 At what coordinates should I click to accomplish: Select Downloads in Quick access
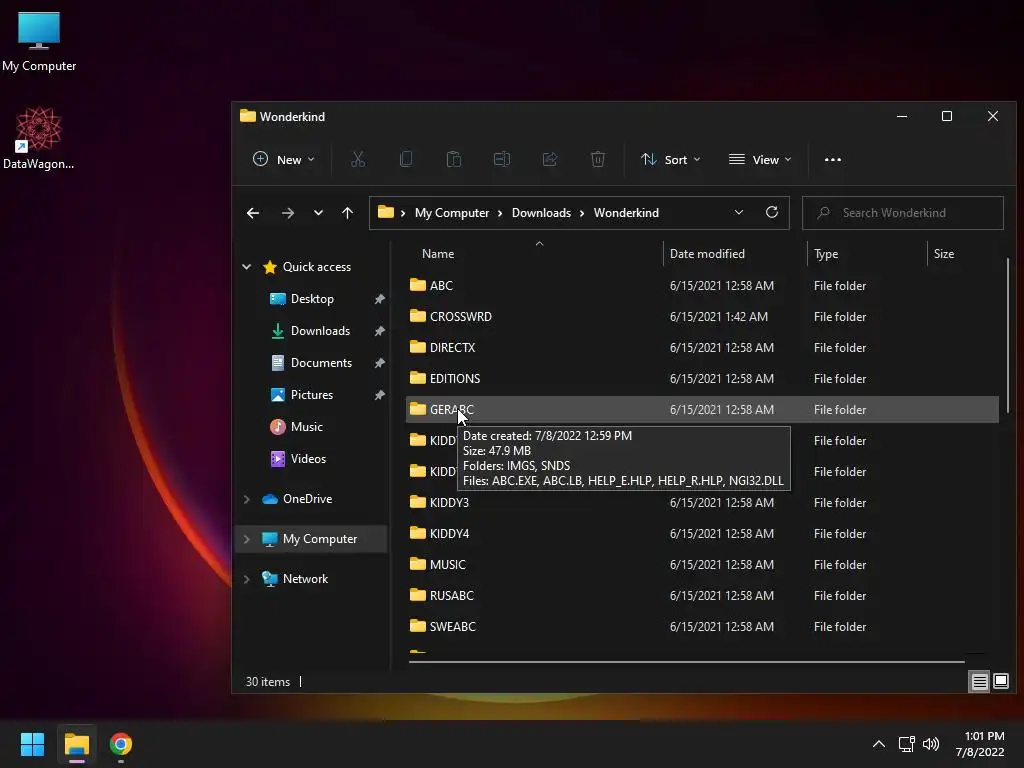coord(320,330)
